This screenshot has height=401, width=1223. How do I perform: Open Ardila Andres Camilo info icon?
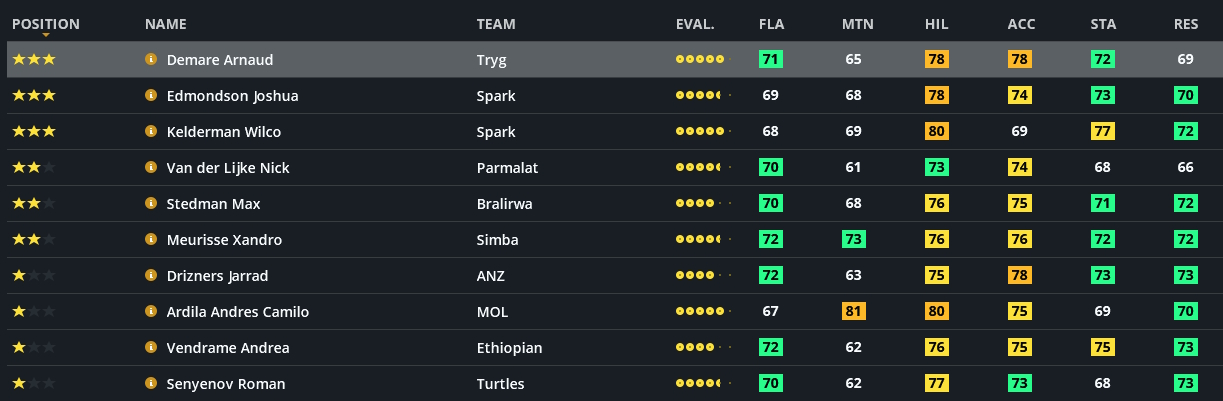point(151,312)
